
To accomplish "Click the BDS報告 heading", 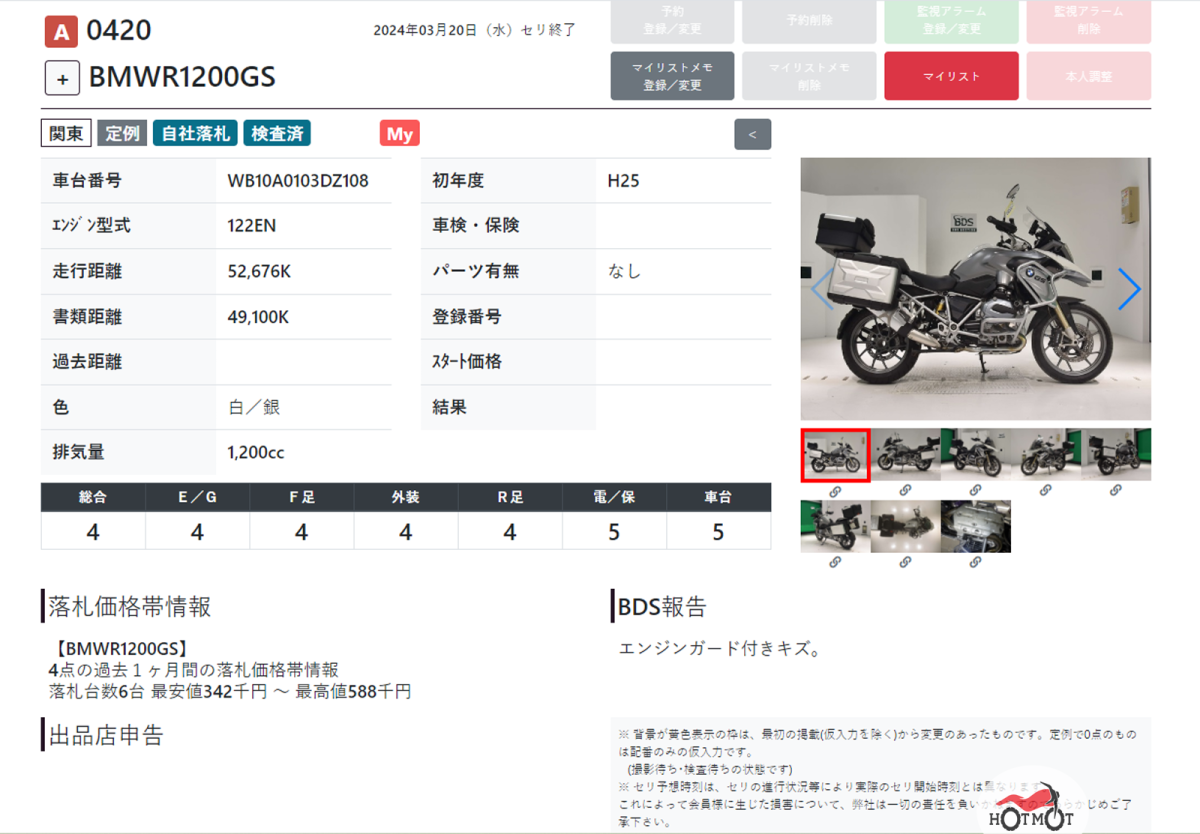I will pos(662,606).
